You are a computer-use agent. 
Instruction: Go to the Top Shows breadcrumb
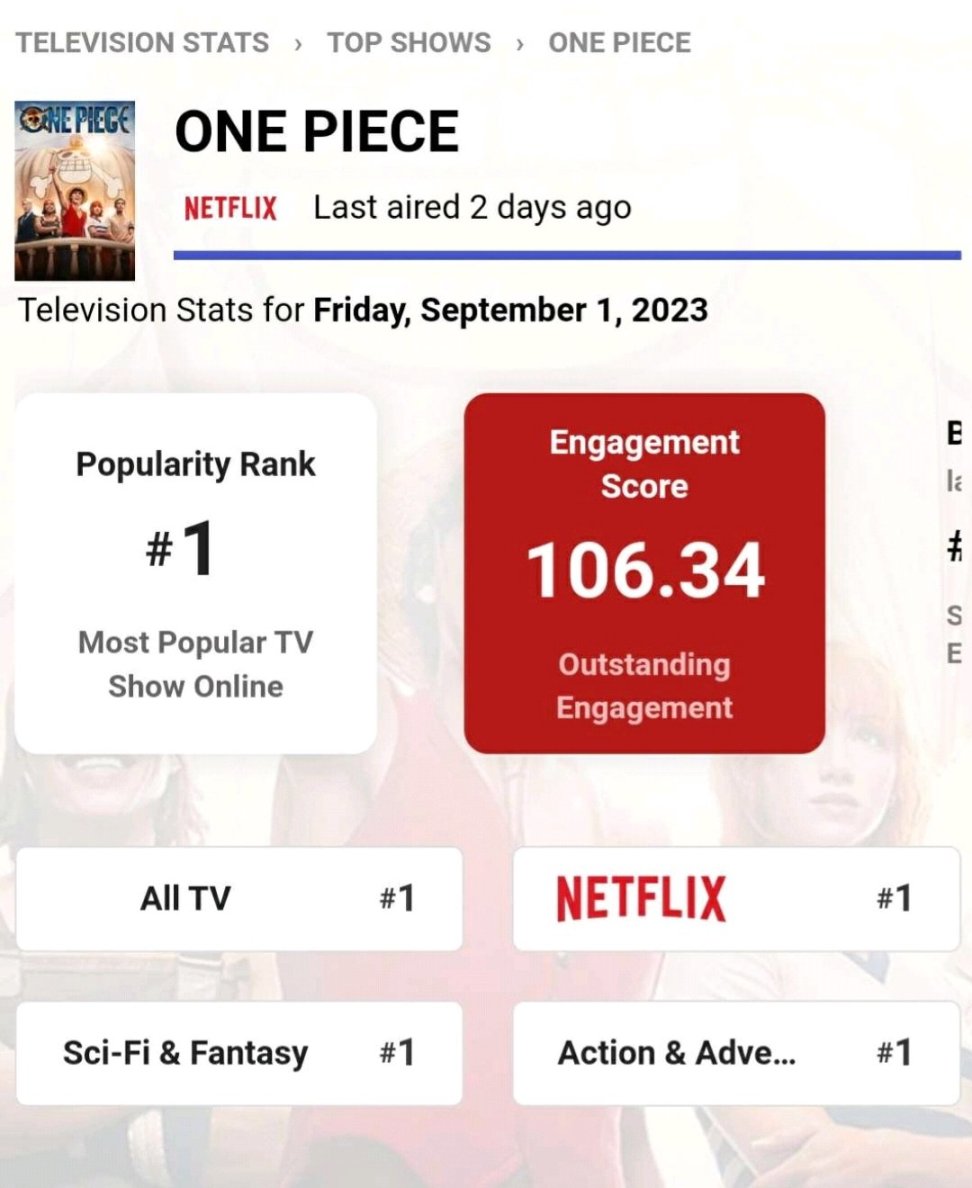pyautogui.click(x=409, y=42)
